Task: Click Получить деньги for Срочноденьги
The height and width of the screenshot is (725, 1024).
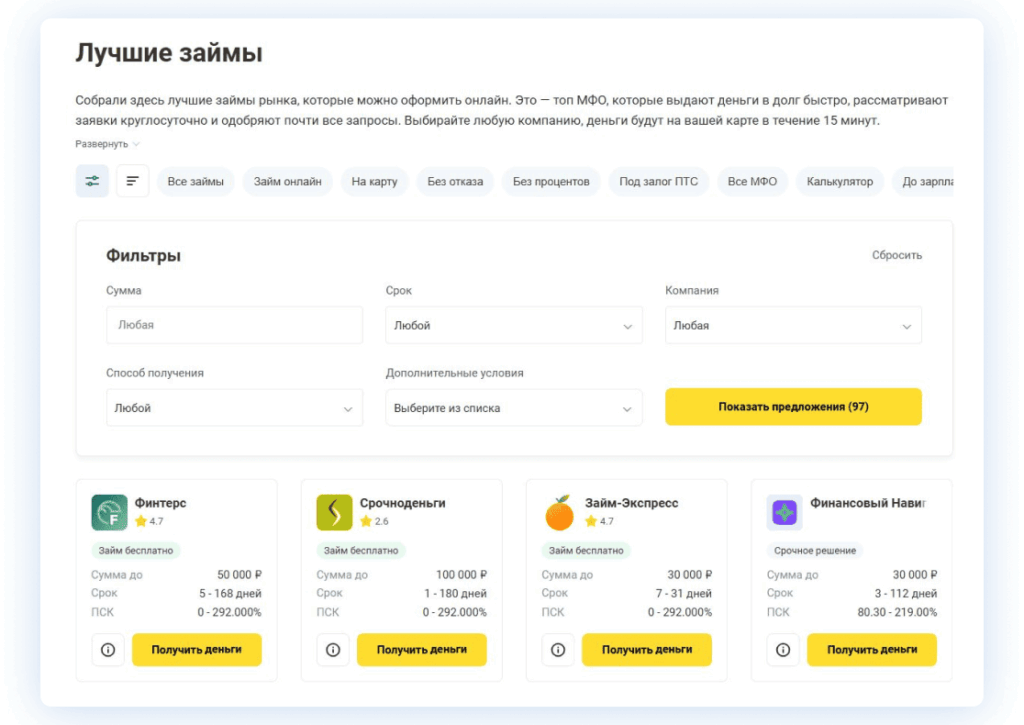Action: click(x=422, y=650)
